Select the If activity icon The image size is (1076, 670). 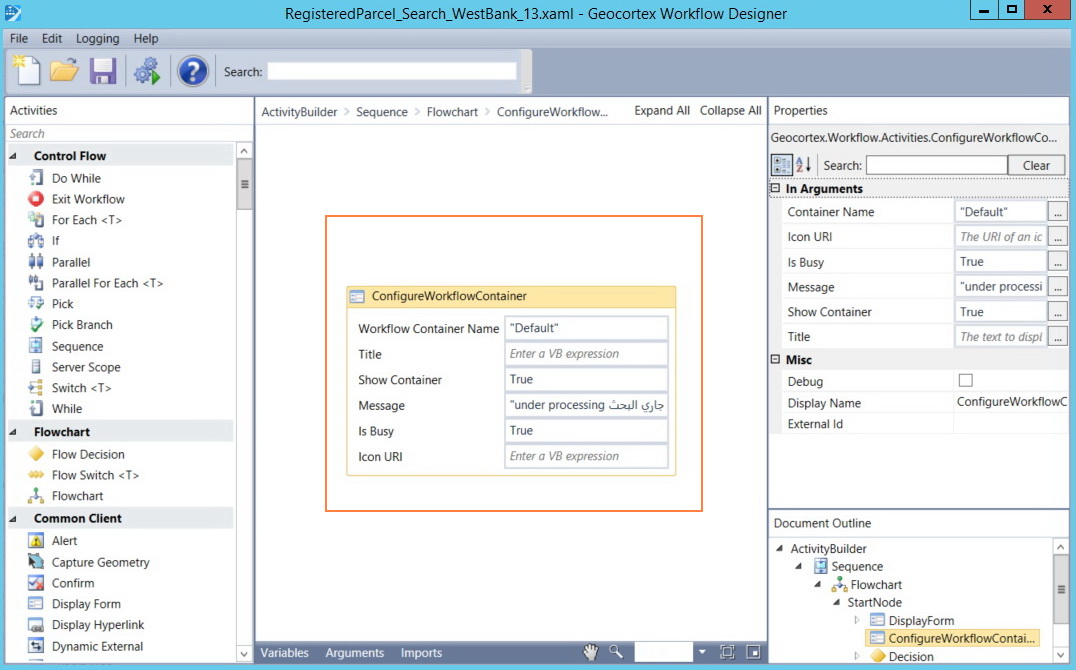[36, 241]
